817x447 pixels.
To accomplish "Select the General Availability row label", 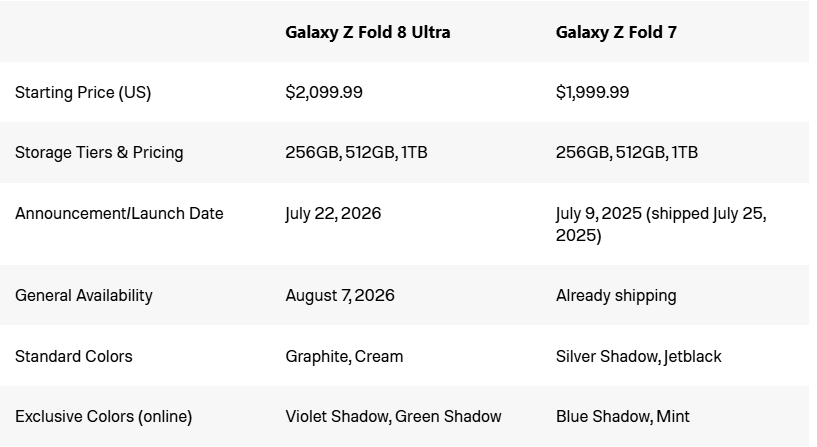I will pyautogui.click(x=83, y=295).
